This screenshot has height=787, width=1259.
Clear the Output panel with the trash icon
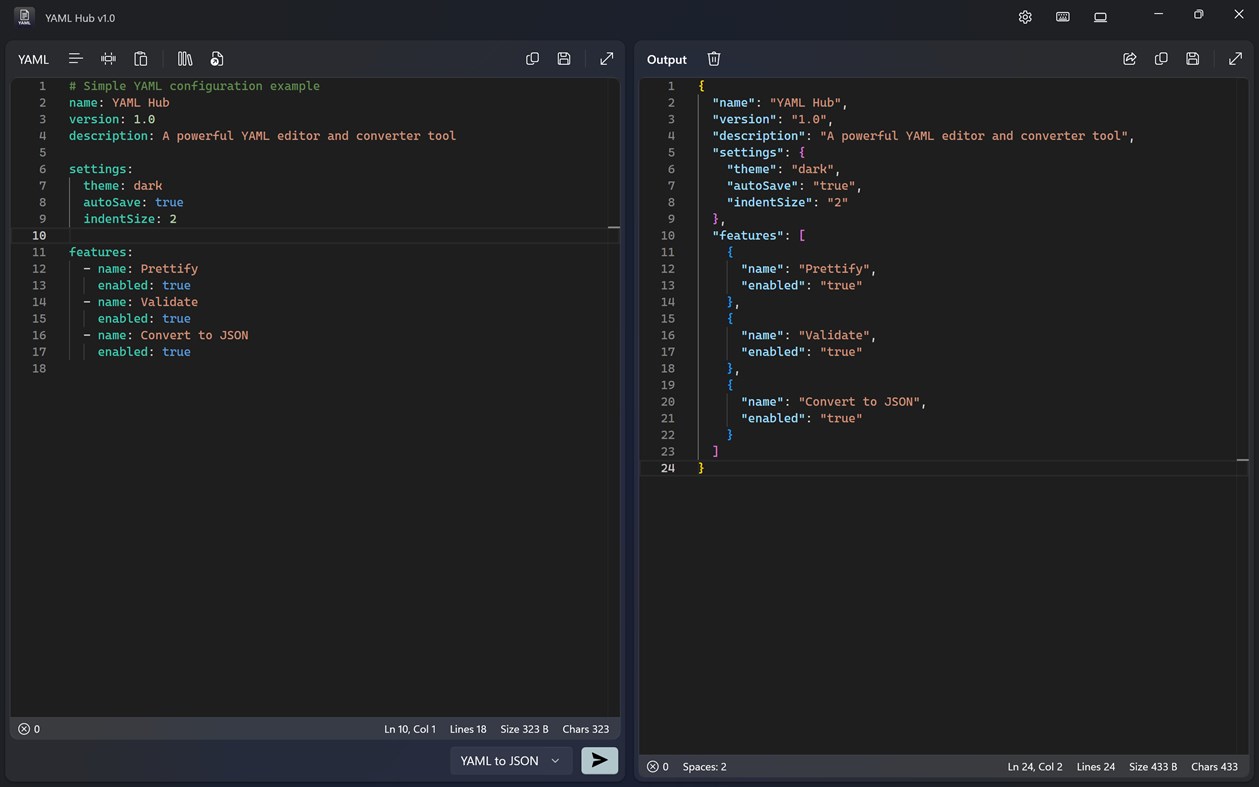714,59
